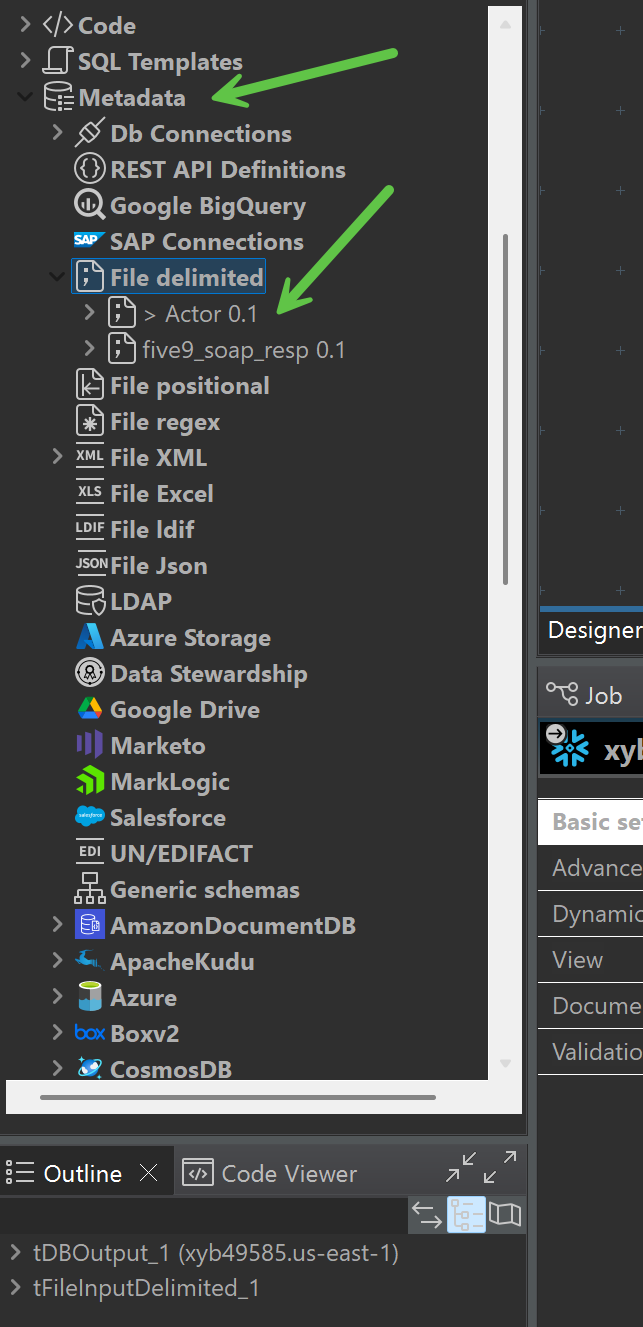Open the Salesforce metadata connector
643x1327 pixels.
point(89,817)
